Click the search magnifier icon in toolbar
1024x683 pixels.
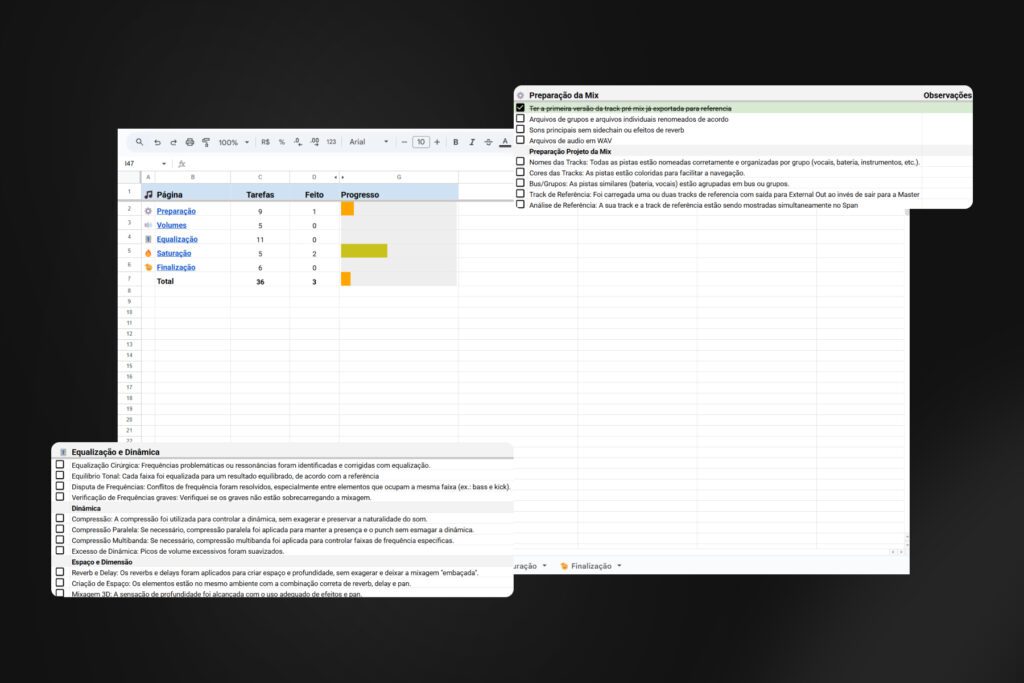tap(140, 142)
